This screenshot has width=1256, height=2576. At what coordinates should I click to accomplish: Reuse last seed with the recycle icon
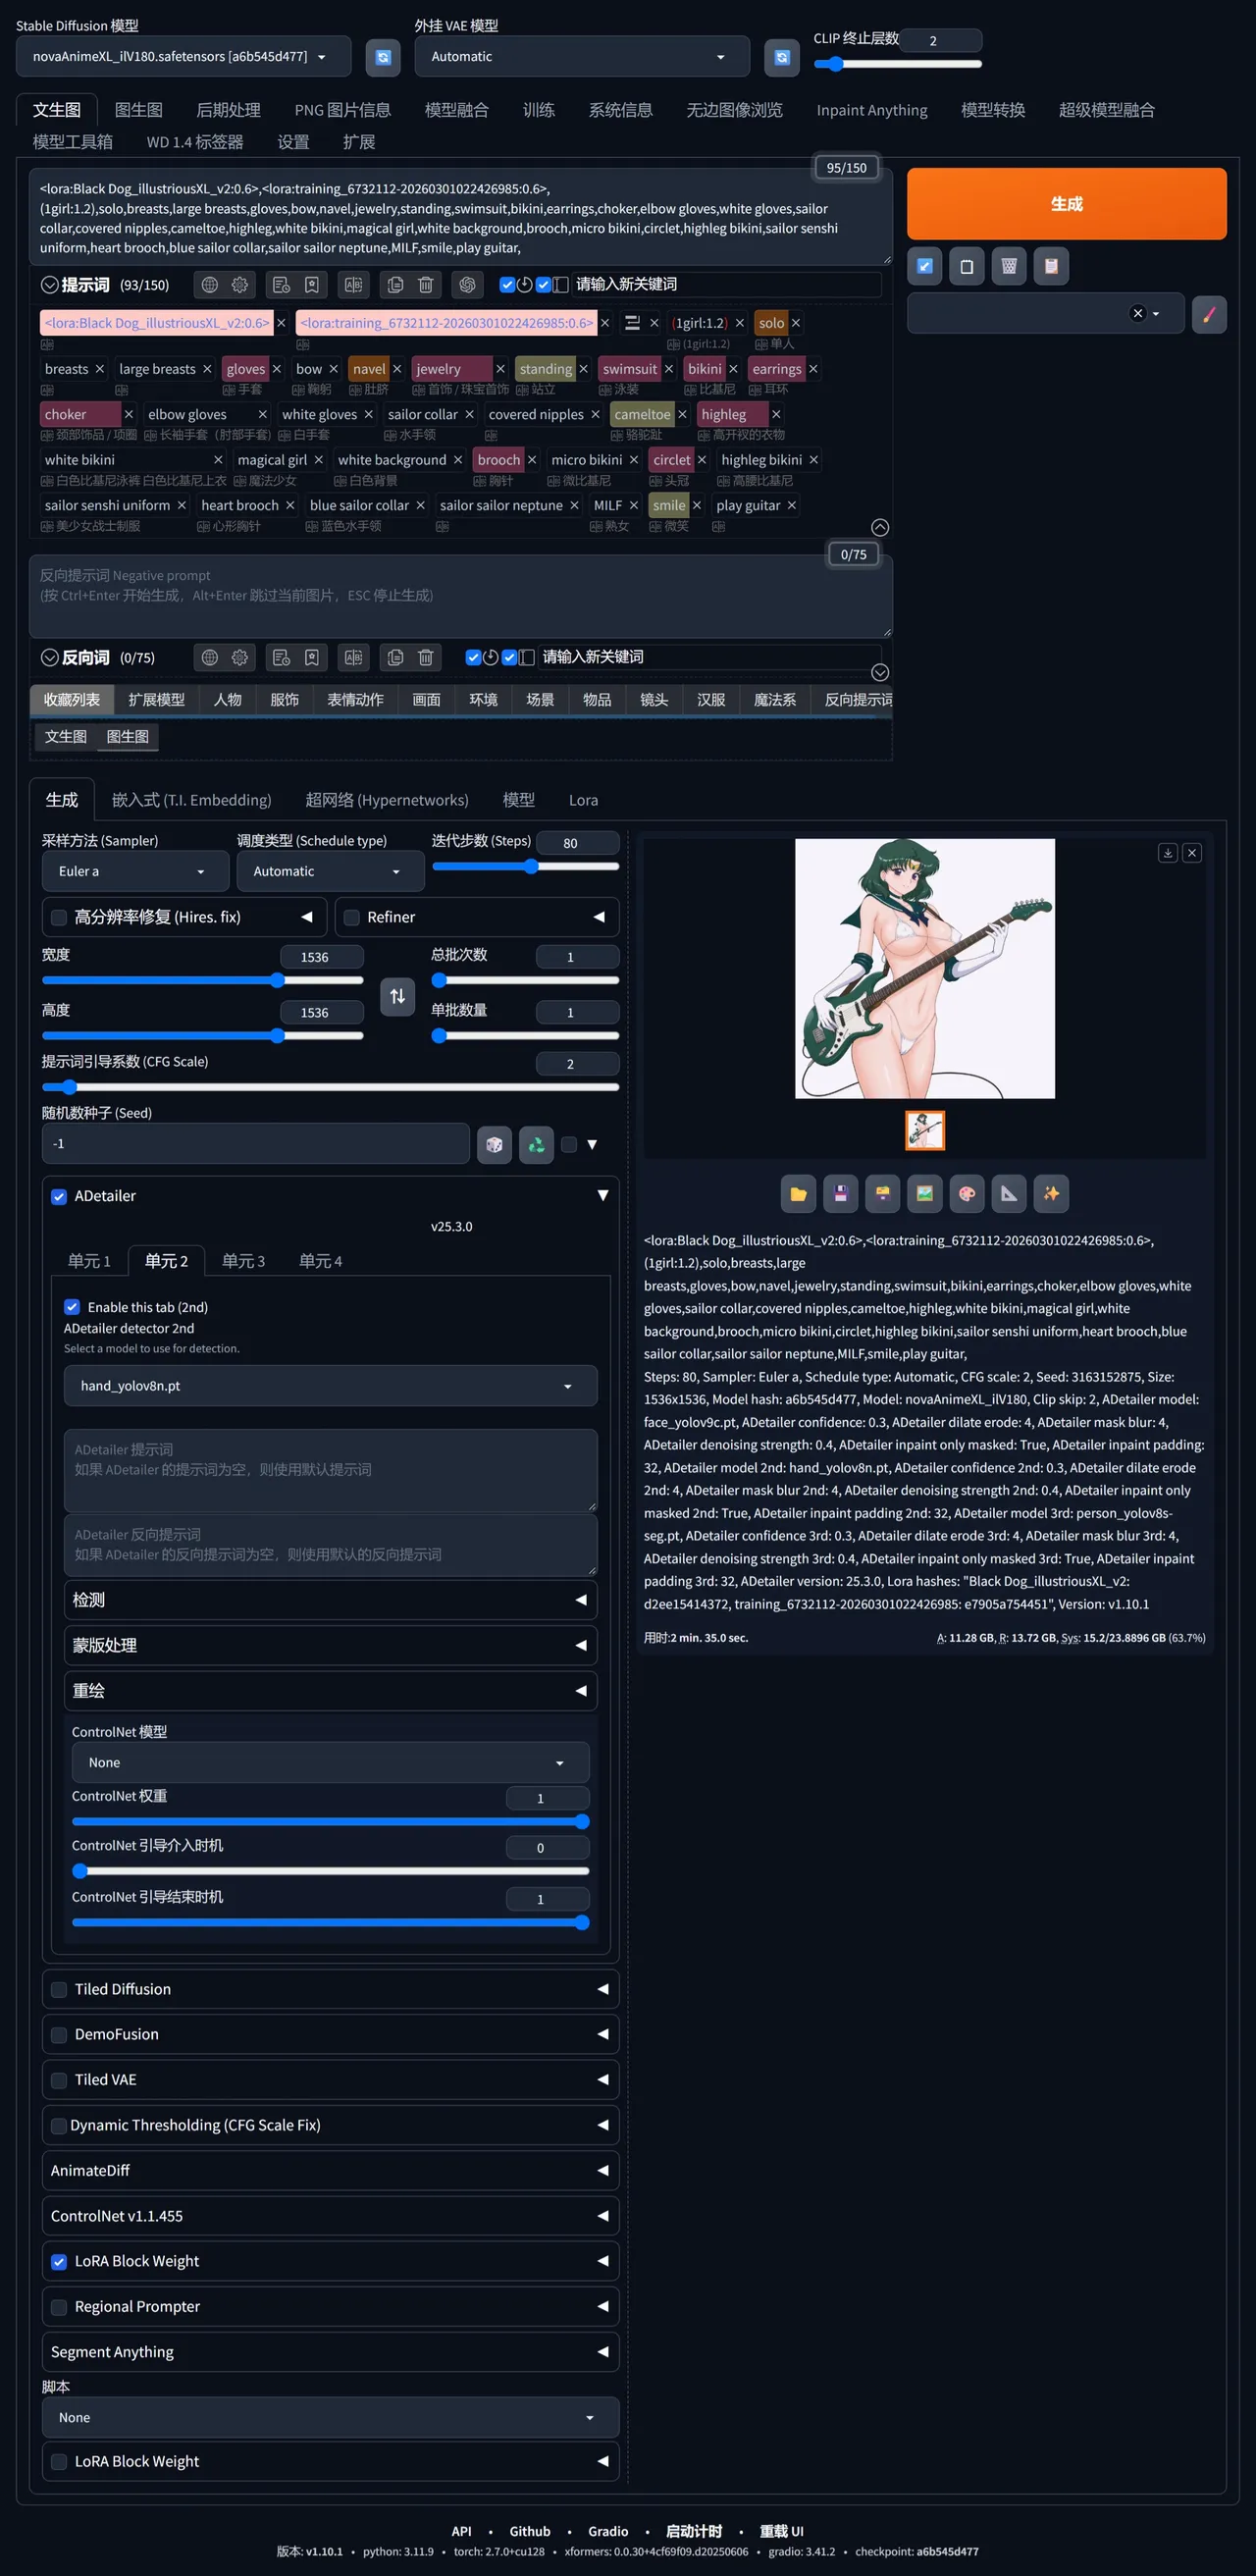coord(536,1144)
